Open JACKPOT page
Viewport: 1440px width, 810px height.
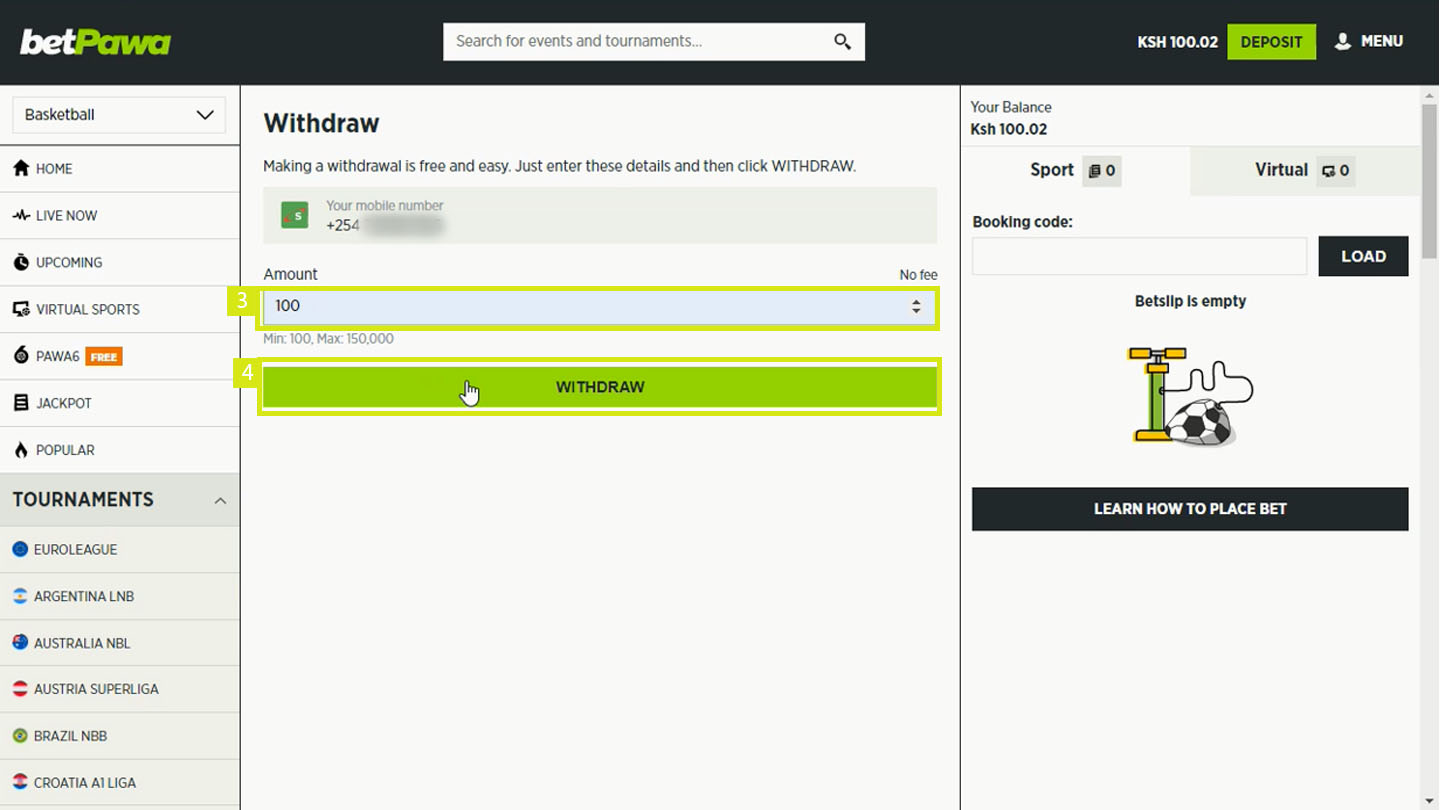120,404
